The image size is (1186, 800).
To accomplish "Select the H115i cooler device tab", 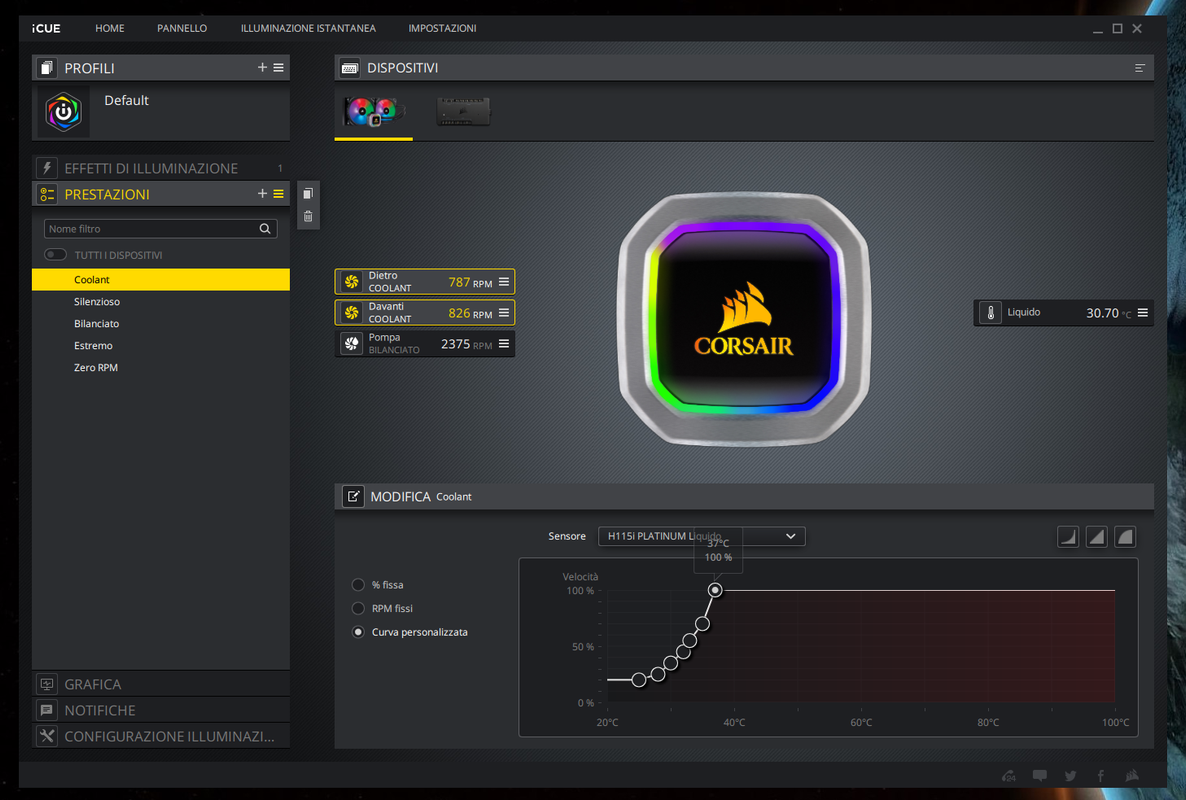I will pos(374,112).
